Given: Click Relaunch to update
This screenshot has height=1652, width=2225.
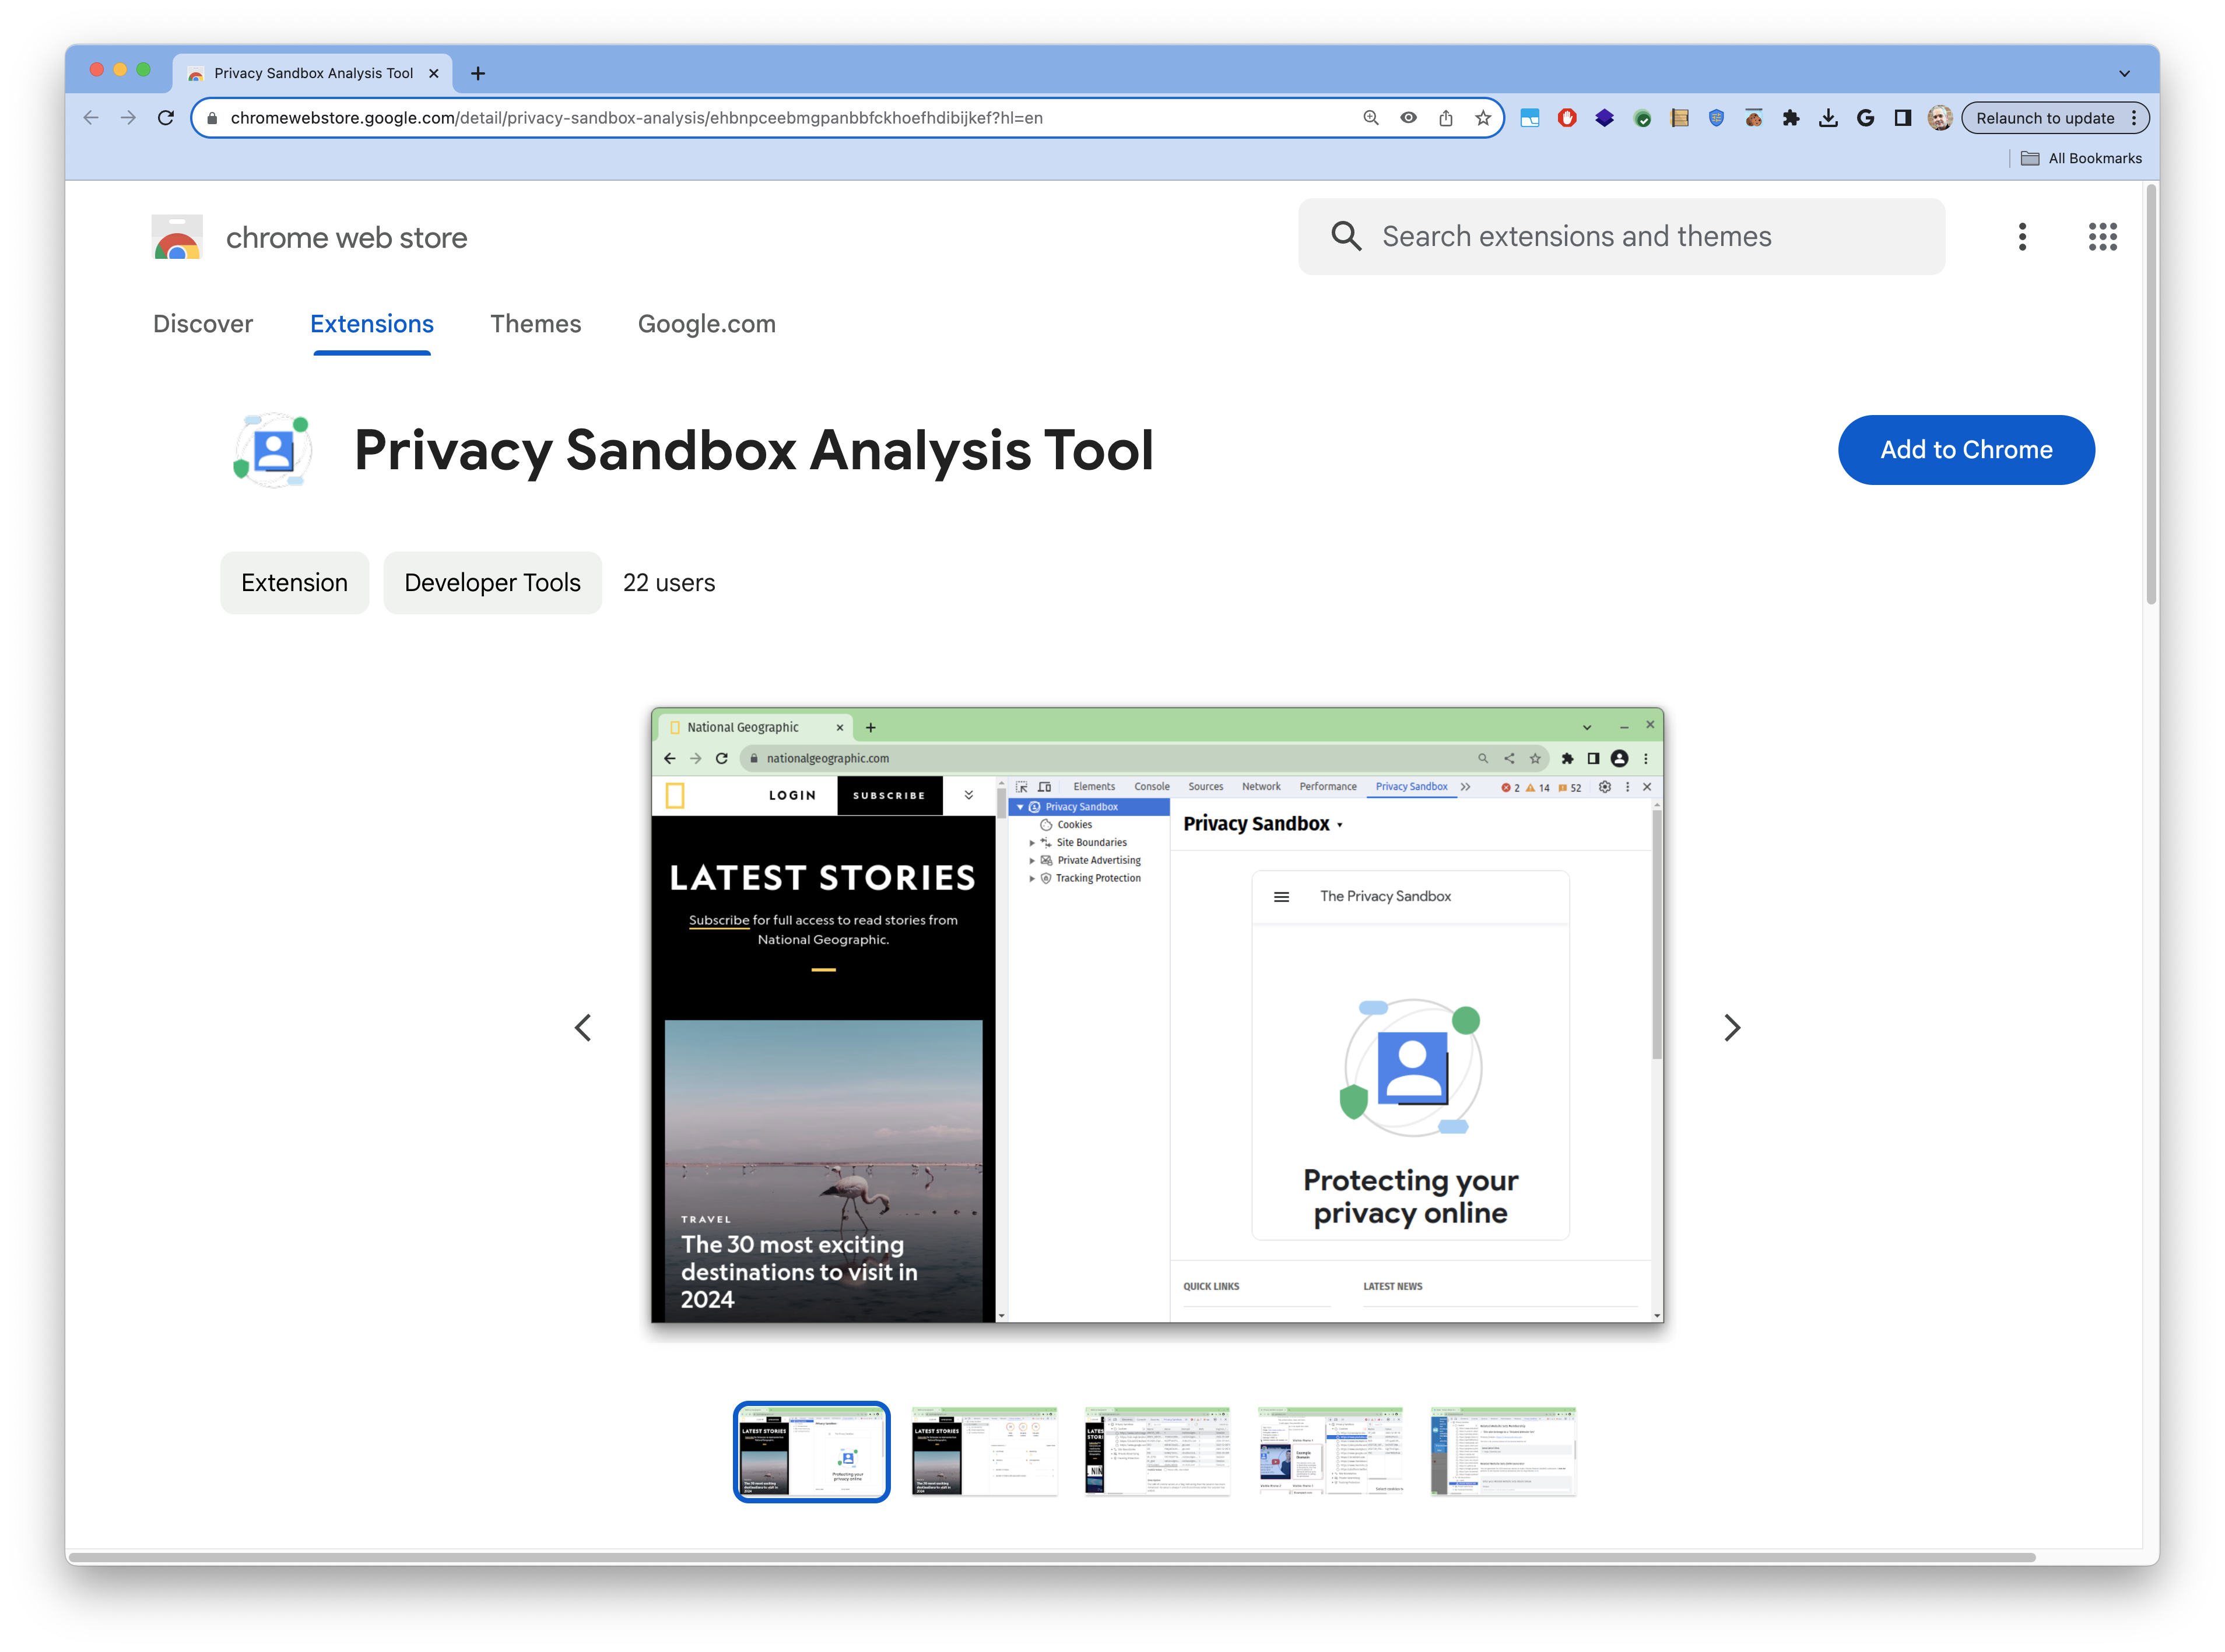Looking at the screenshot, I should tap(2044, 118).
